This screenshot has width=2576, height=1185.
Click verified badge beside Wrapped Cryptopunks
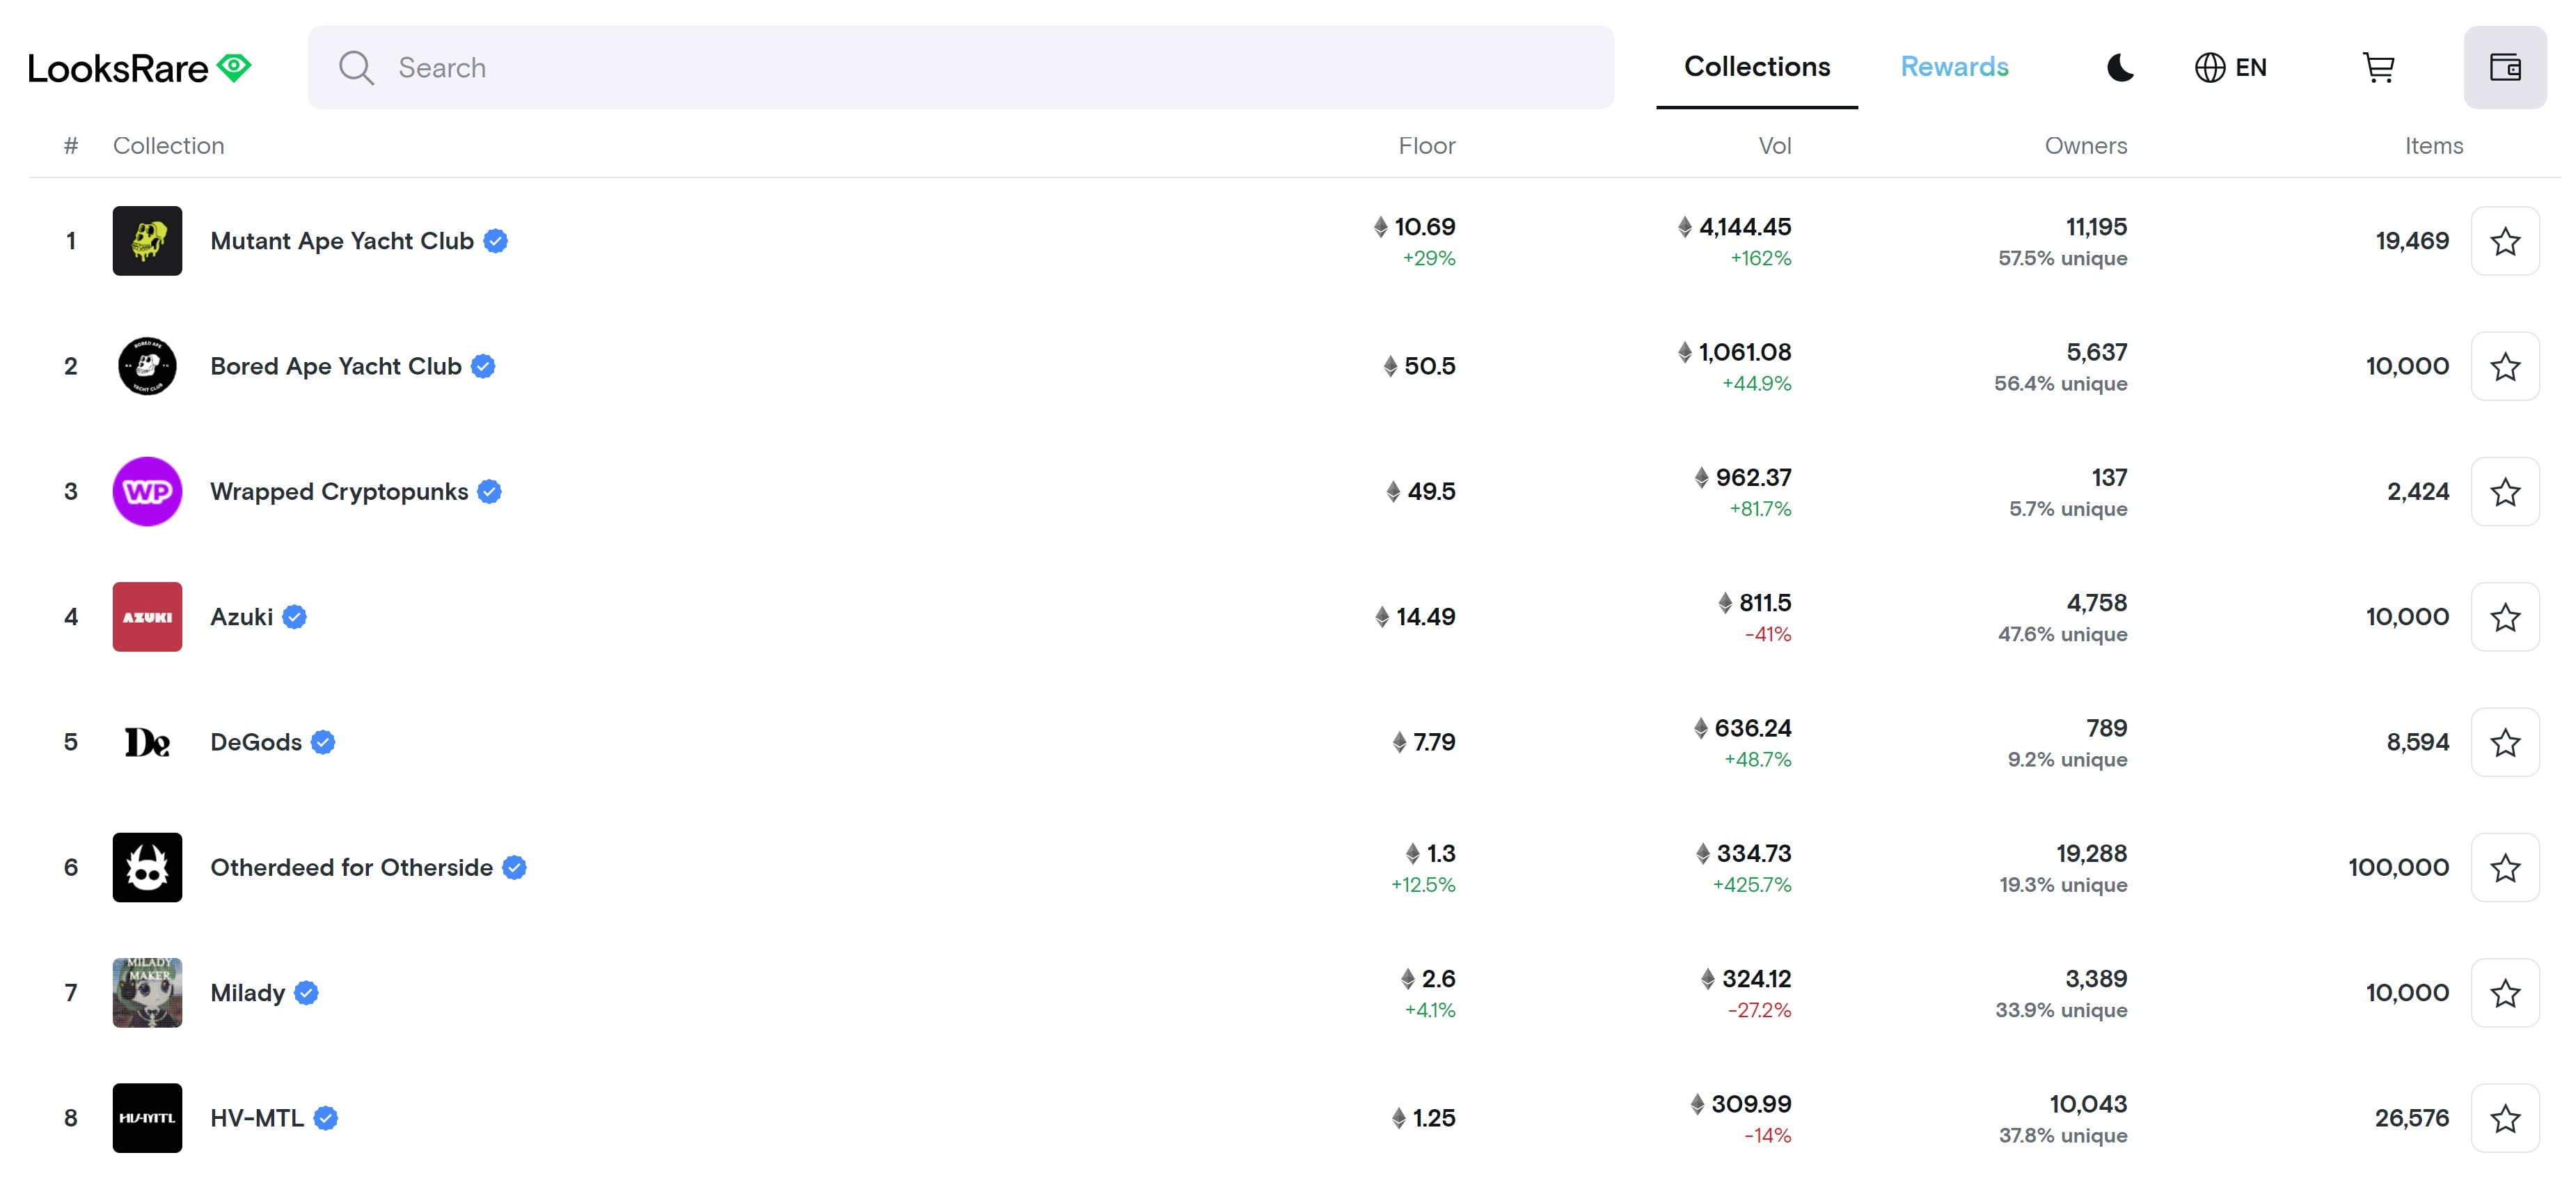489,492
